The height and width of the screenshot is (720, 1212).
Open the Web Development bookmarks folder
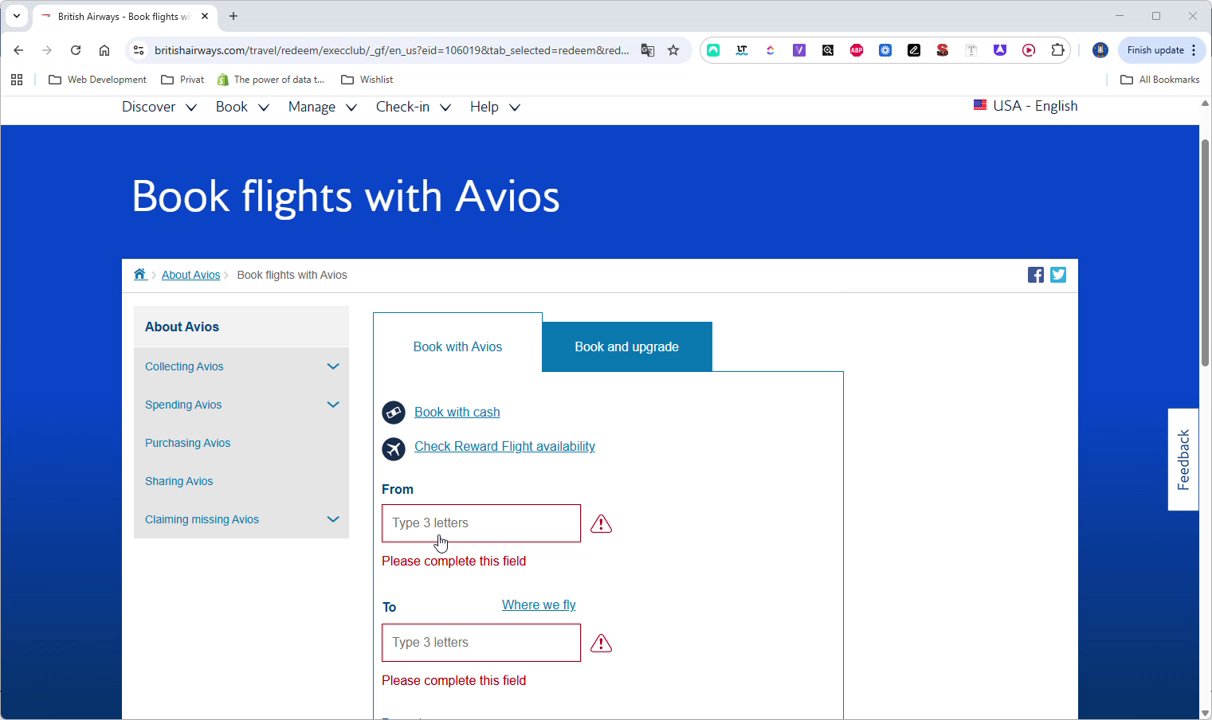click(x=97, y=79)
